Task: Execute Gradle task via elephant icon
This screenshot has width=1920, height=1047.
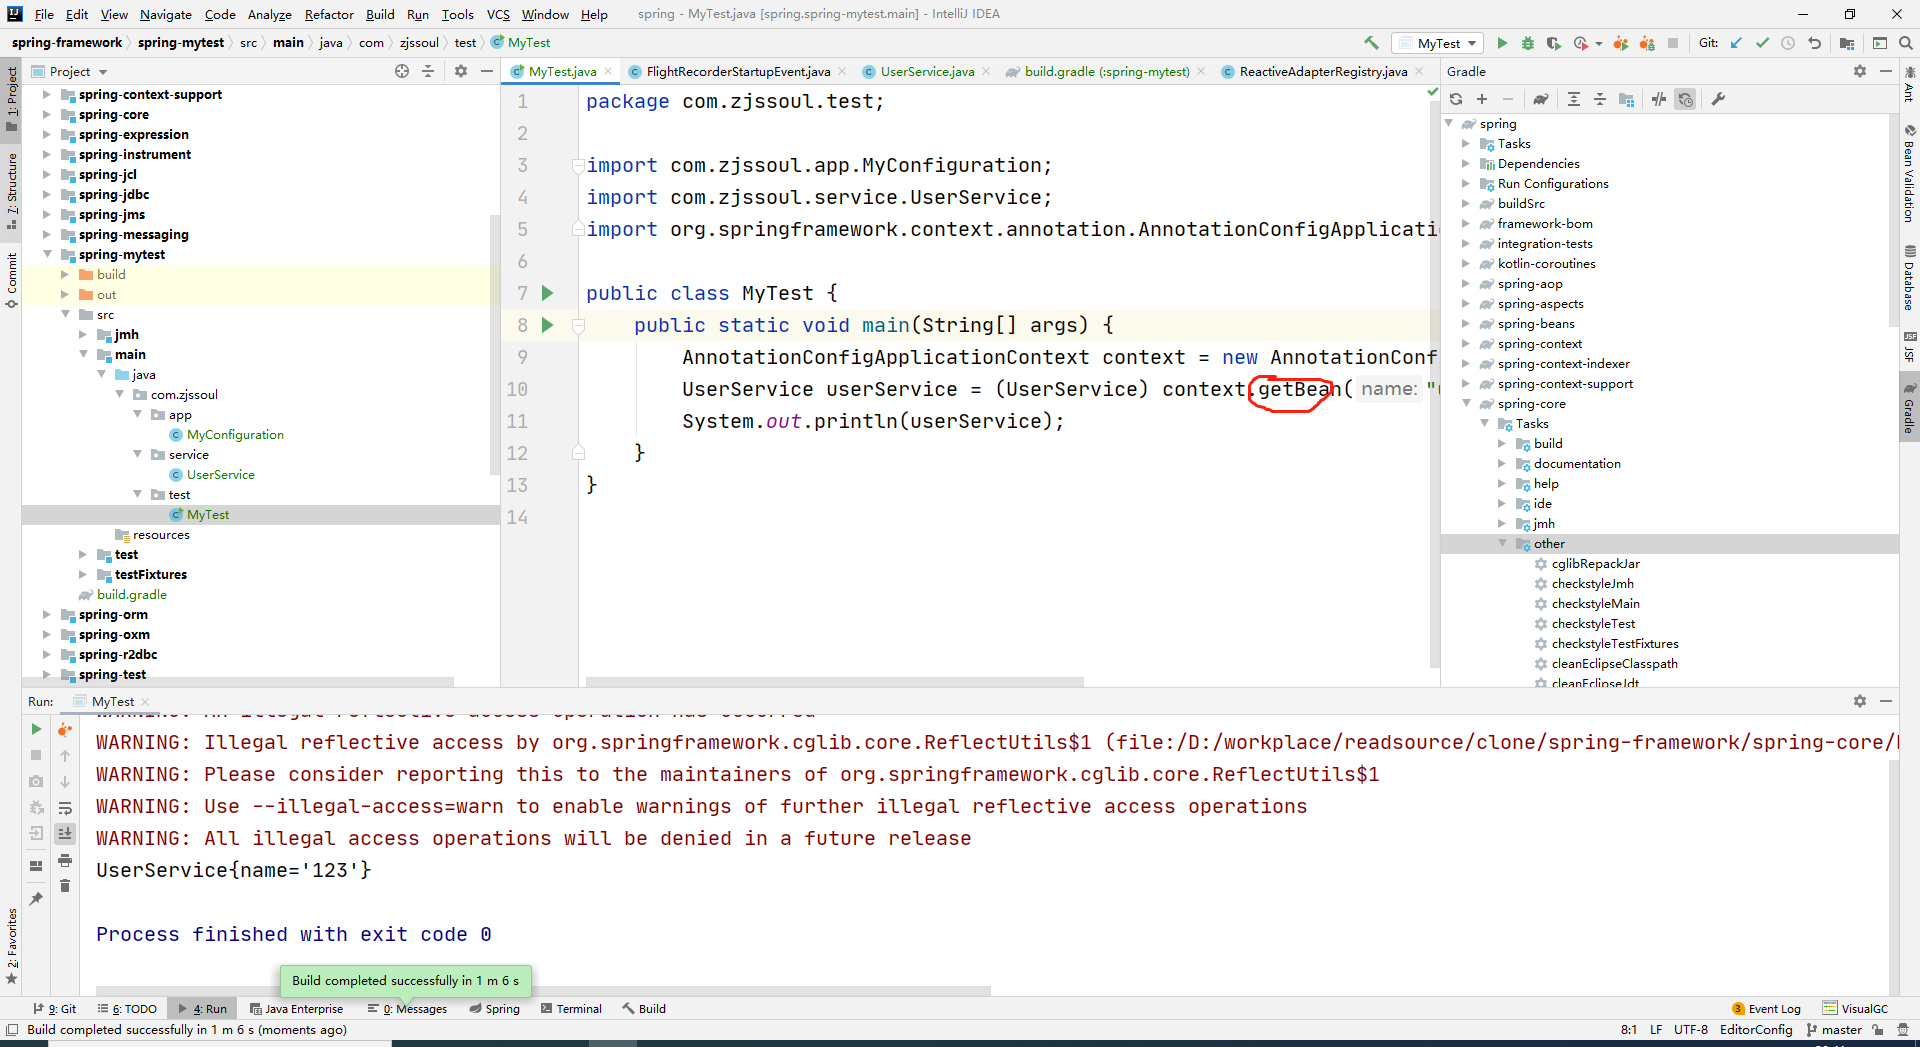Action: [1541, 99]
